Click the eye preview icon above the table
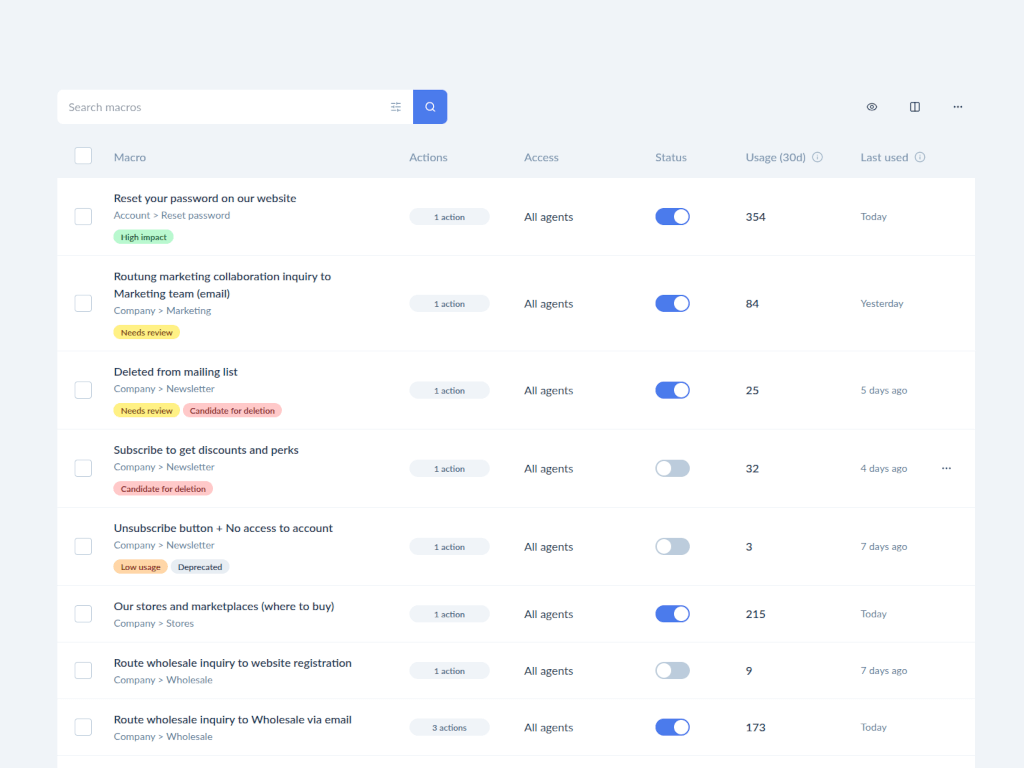 871,106
